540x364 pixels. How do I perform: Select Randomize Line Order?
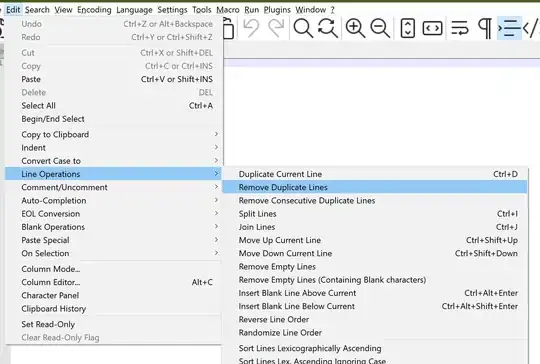(x=375, y=333)
